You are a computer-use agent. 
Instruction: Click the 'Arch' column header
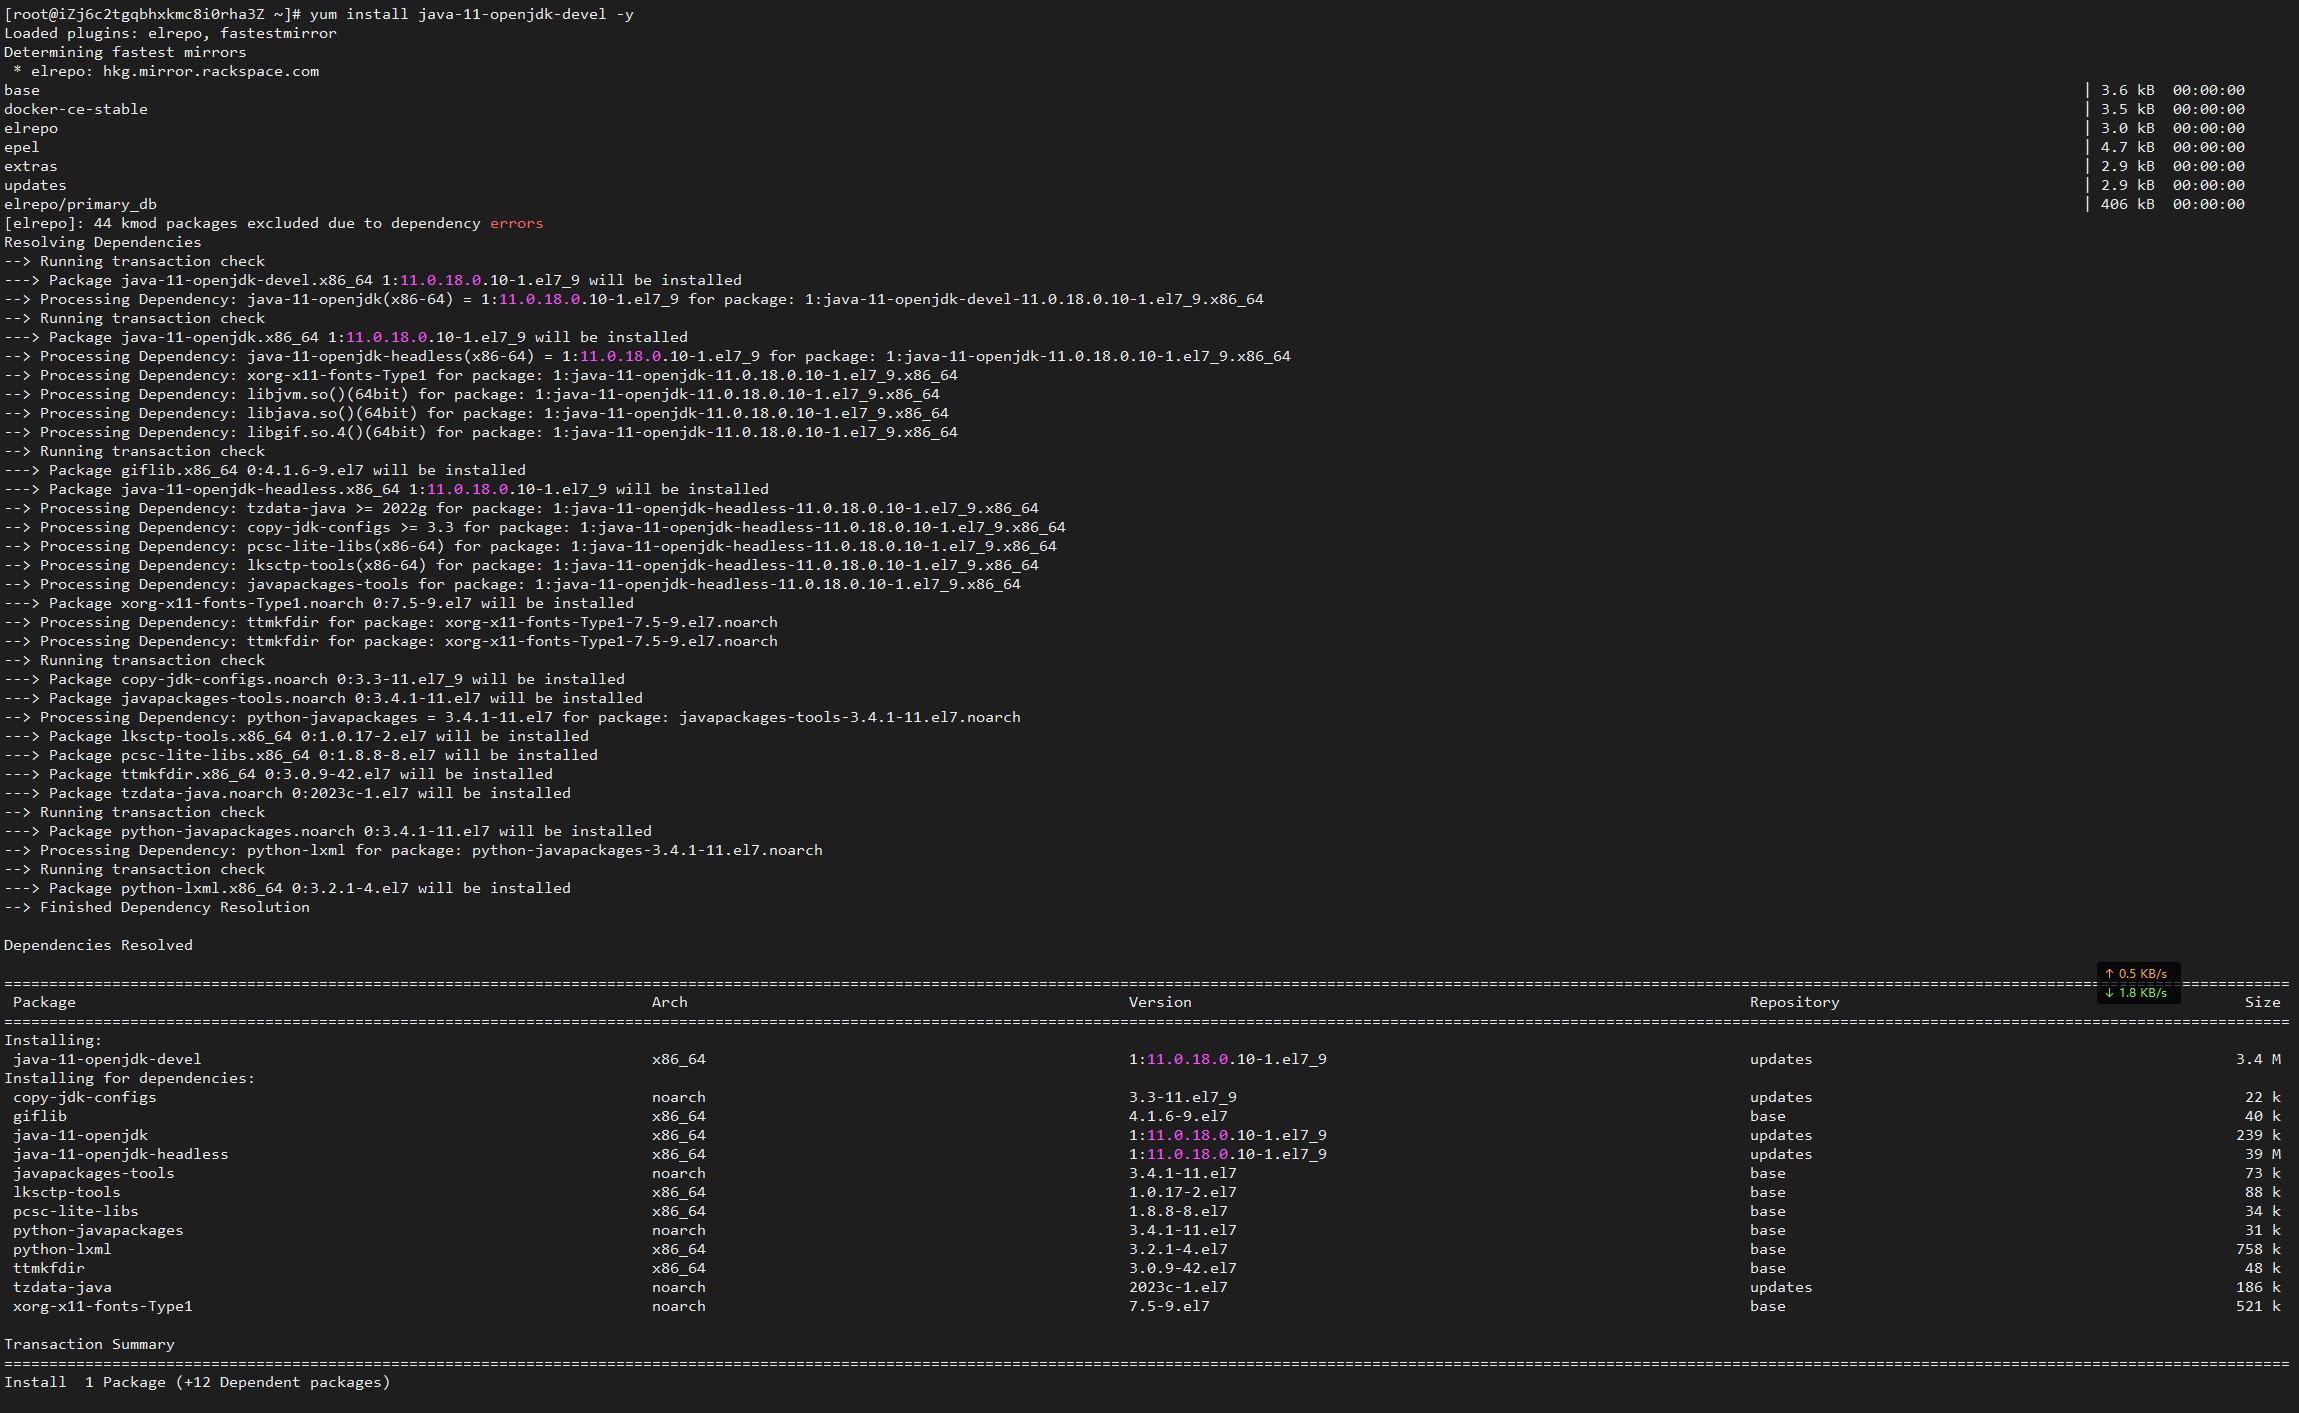pos(669,1002)
